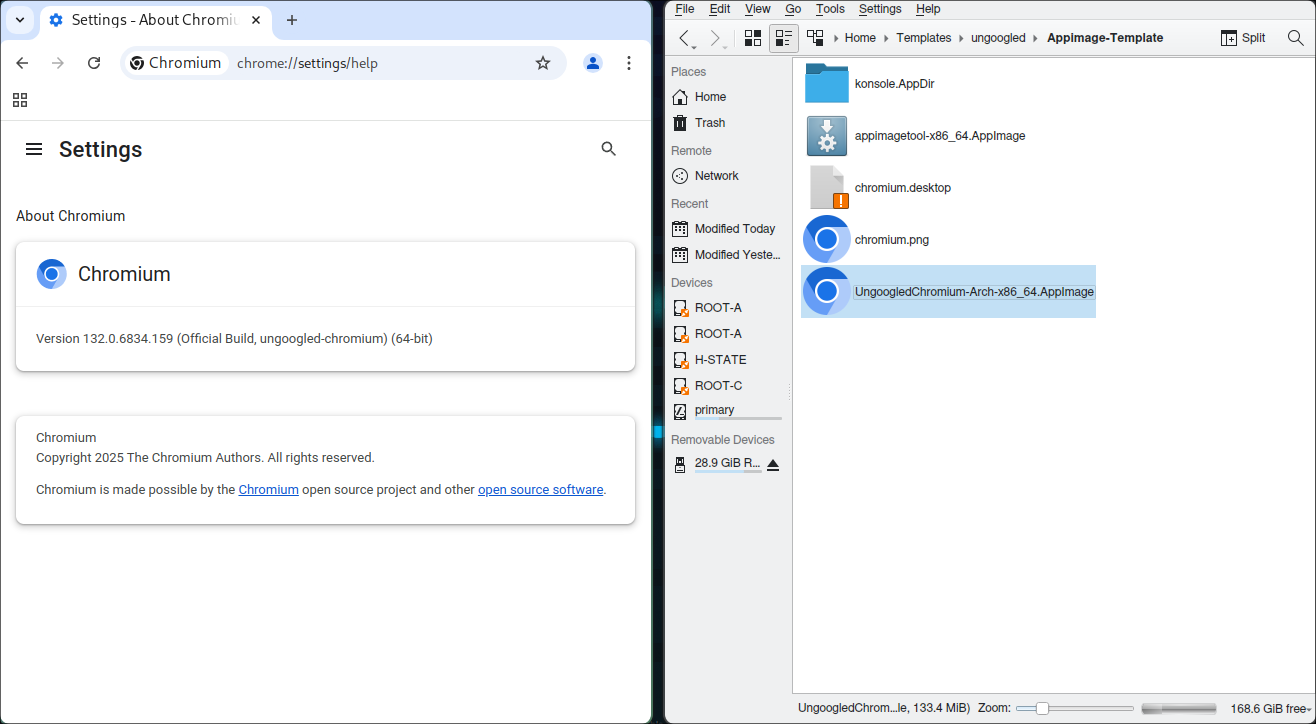Reload the Chromium settings page
This screenshot has width=1316, height=724.
pyautogui.click(x=94, y=63)
